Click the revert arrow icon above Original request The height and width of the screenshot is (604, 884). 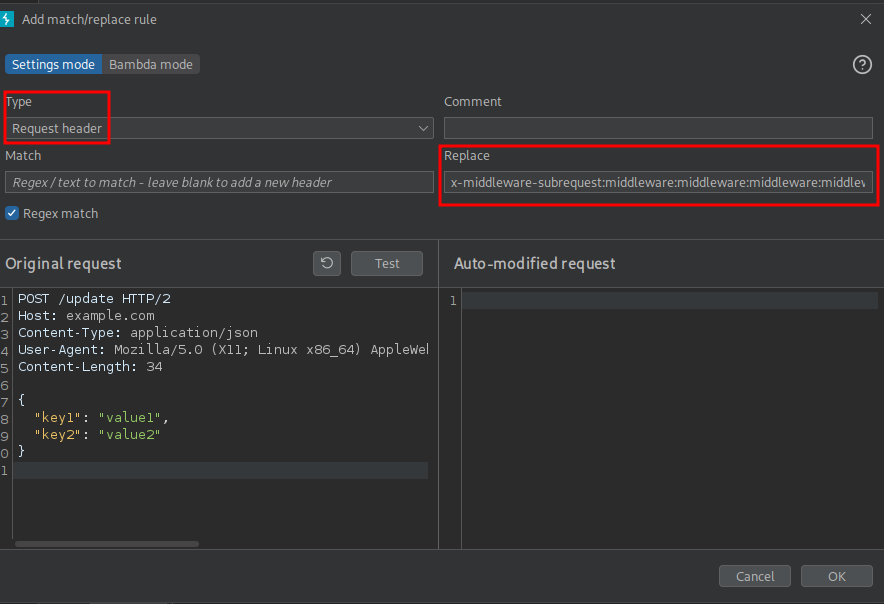[327, 263]
